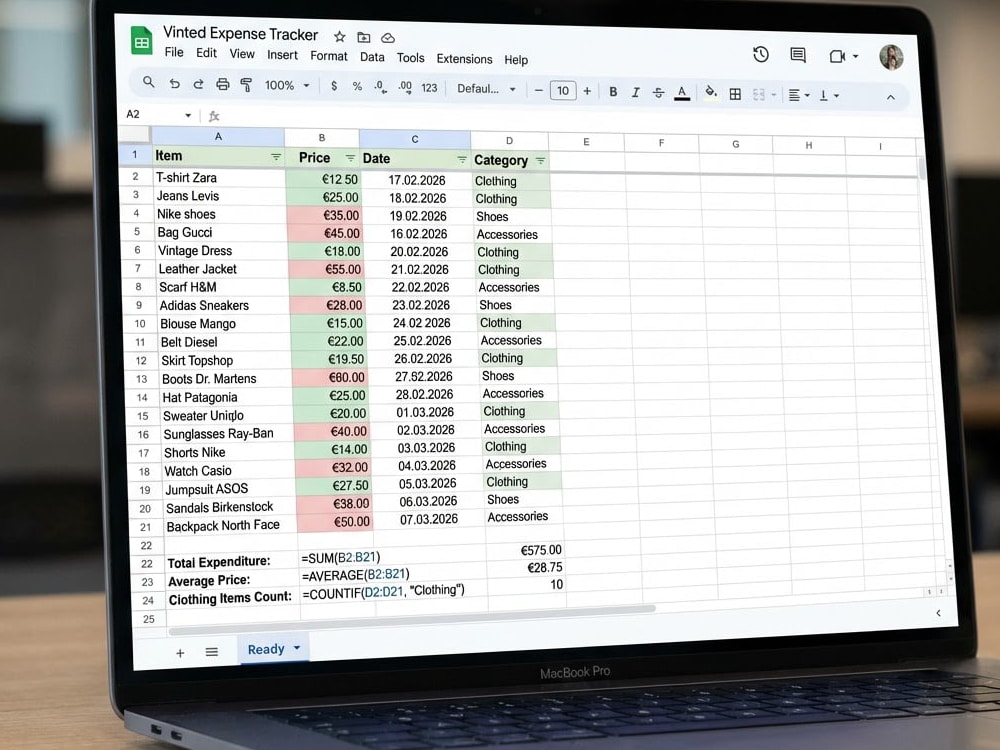Open vertical align dropdown
The image size is (1000, 750).
[828, 96]
